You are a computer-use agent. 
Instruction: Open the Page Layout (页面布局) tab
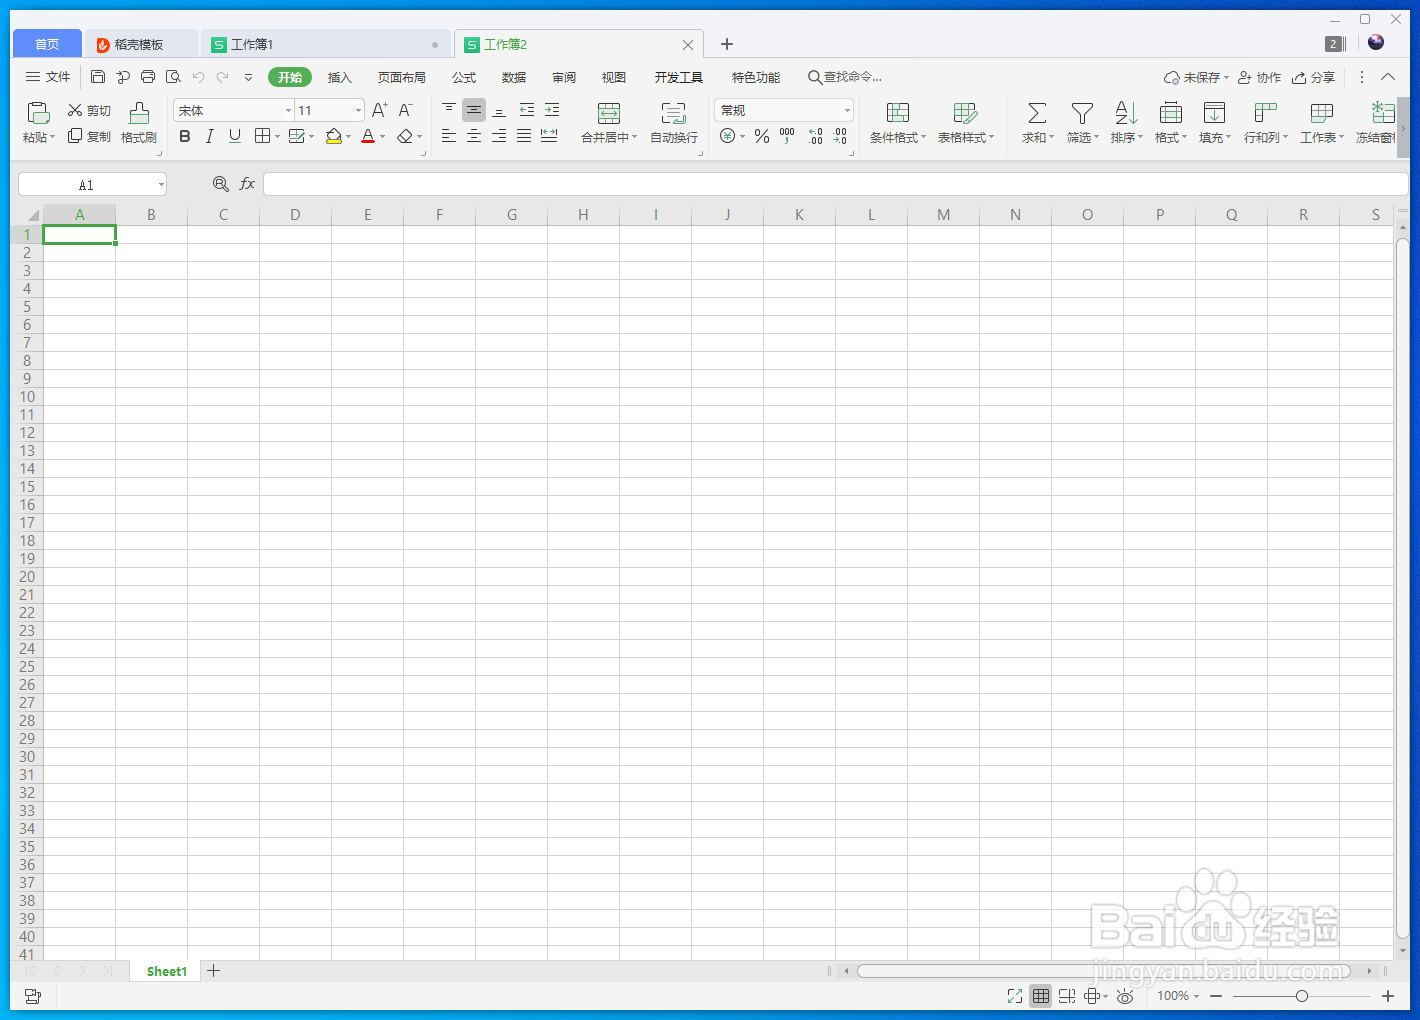click(x=402, y=77)
